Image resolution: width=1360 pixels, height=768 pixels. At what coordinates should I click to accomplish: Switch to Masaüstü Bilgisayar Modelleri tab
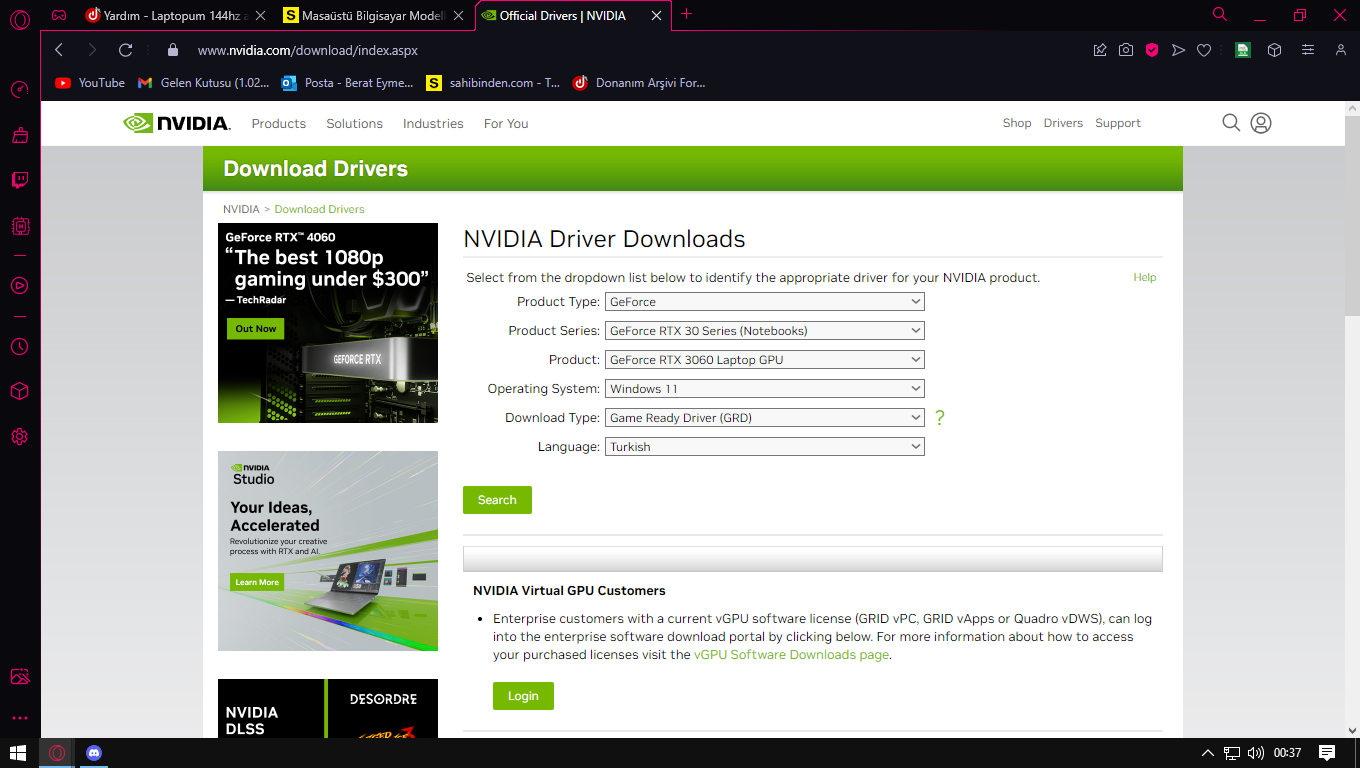tap(374, 15)
